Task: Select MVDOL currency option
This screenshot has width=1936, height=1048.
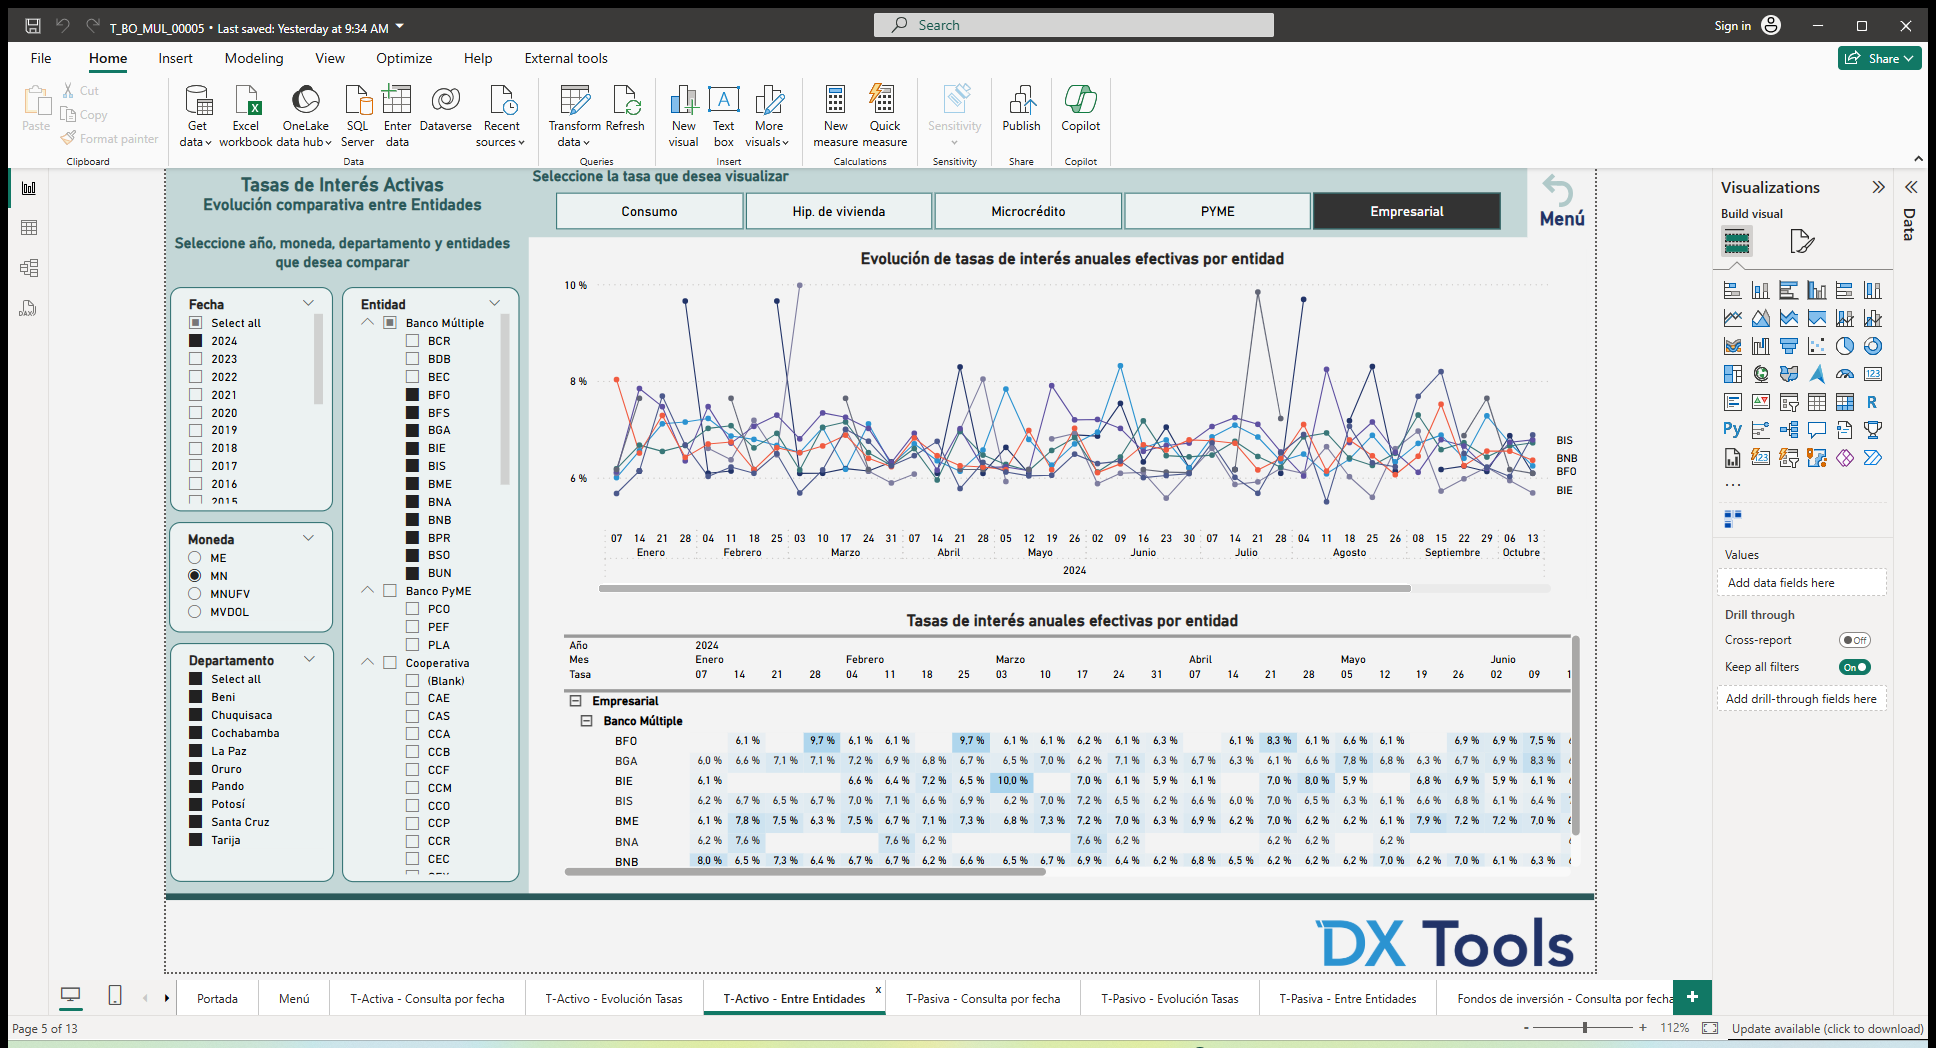Action: click(195, 612)
